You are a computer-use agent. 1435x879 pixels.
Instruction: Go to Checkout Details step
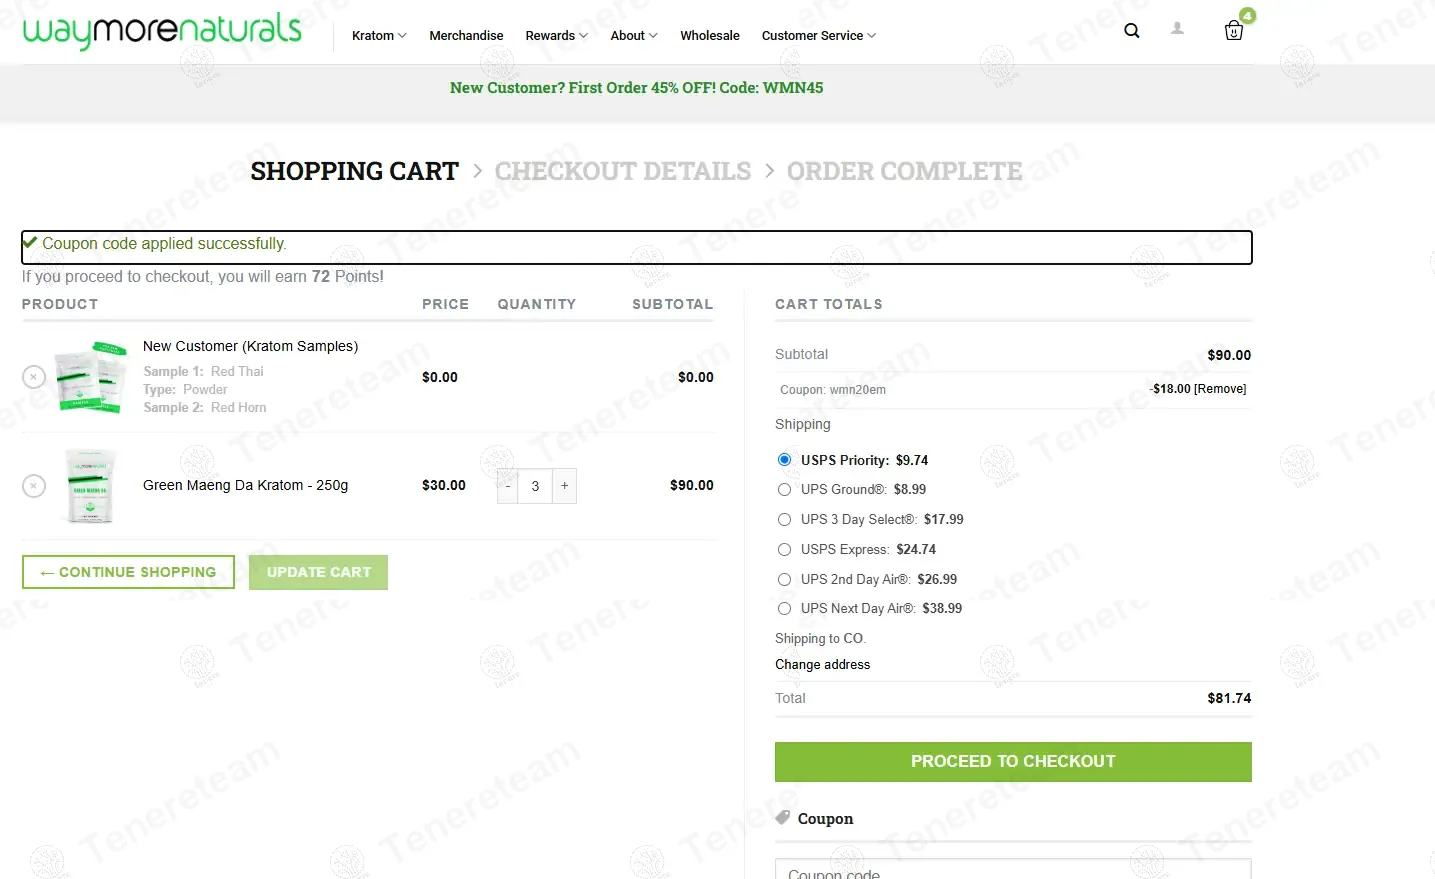pyautogui.click(x=623, y=171)
